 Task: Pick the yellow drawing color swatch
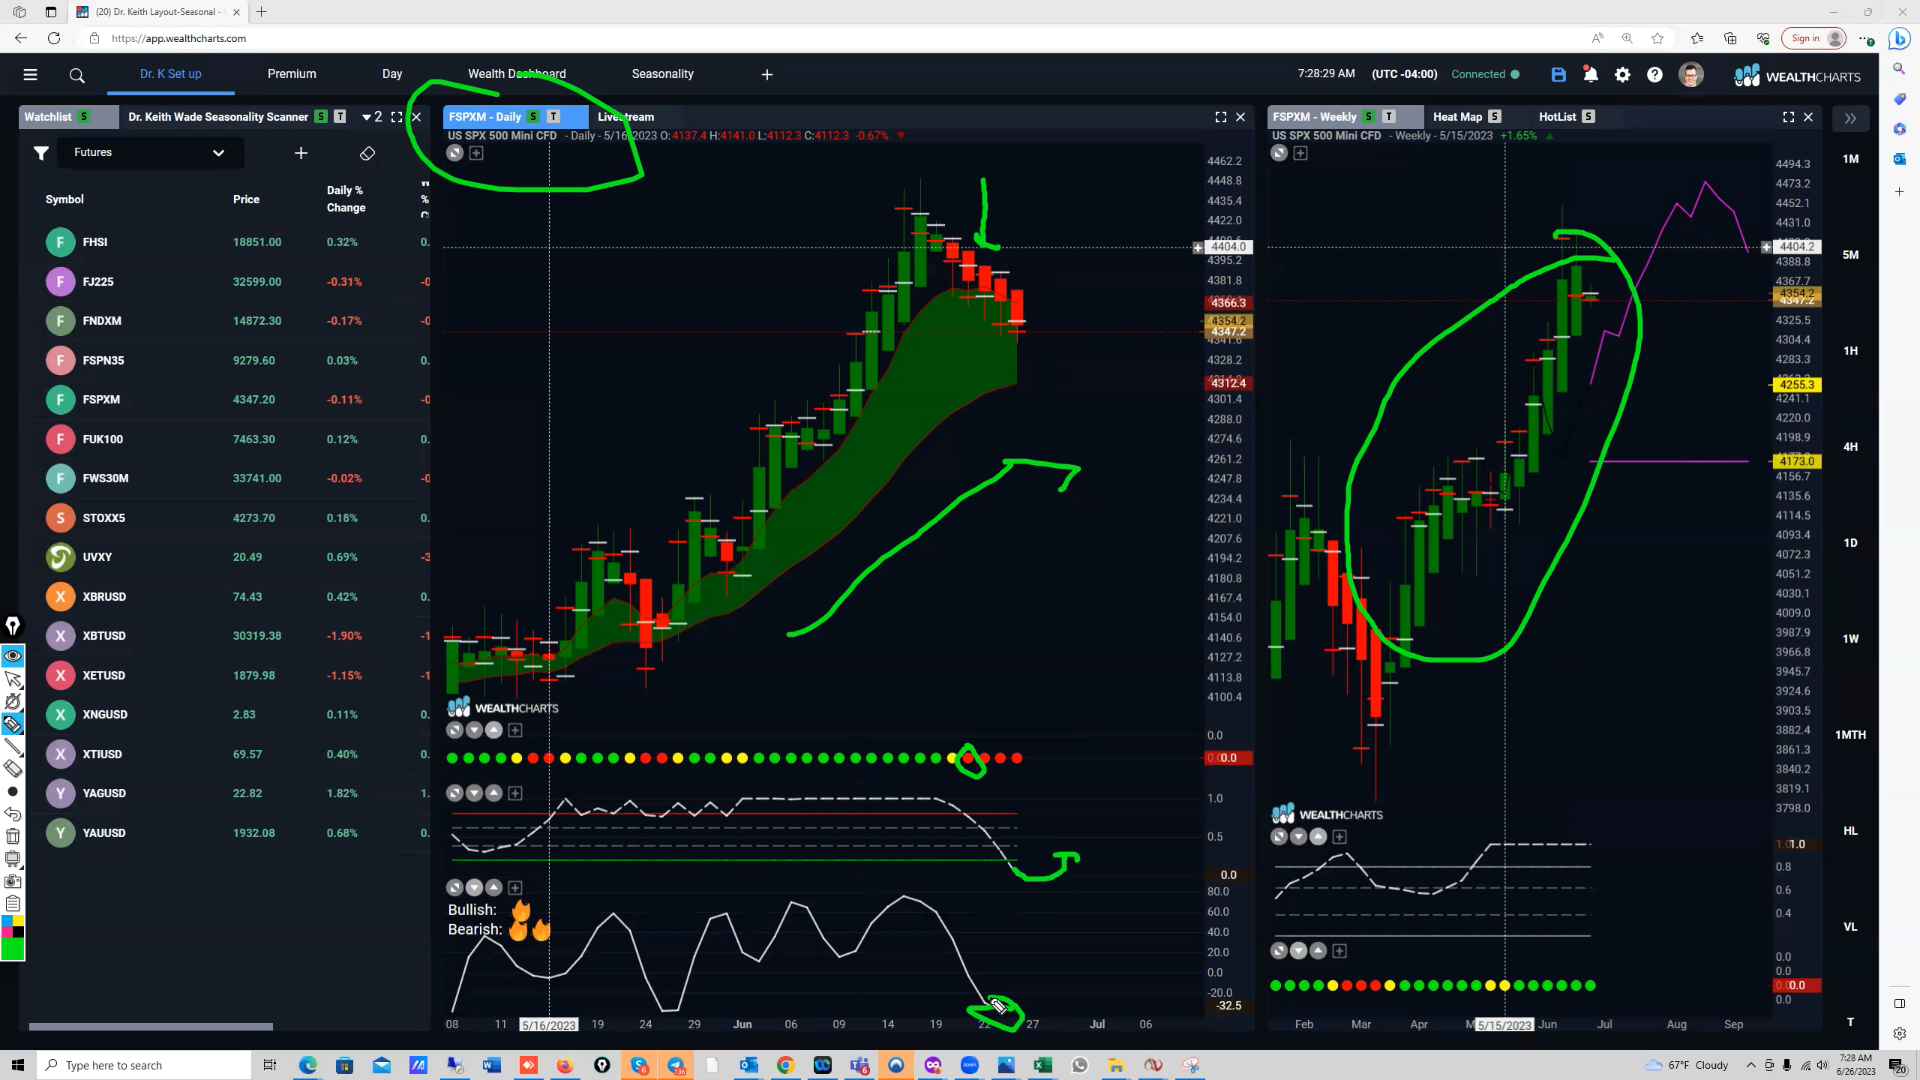pyautogui.click(x=19, y=921)
